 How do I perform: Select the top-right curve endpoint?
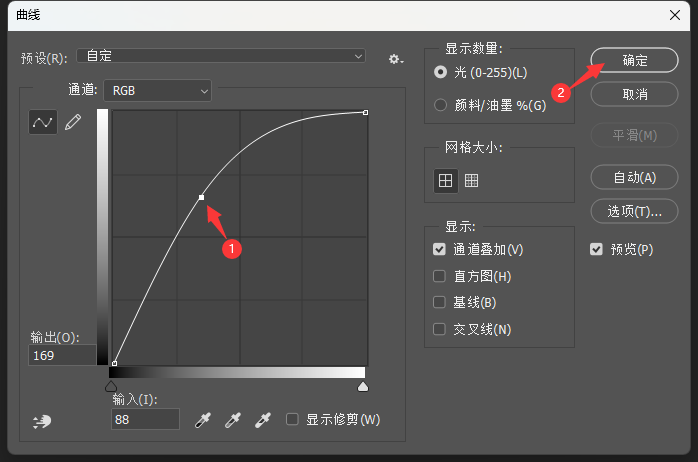pyautogui.click(x=365, y=113)
